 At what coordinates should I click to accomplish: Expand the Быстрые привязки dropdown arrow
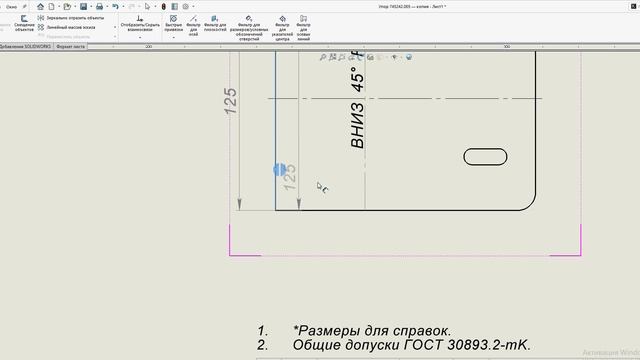point(173,38)
